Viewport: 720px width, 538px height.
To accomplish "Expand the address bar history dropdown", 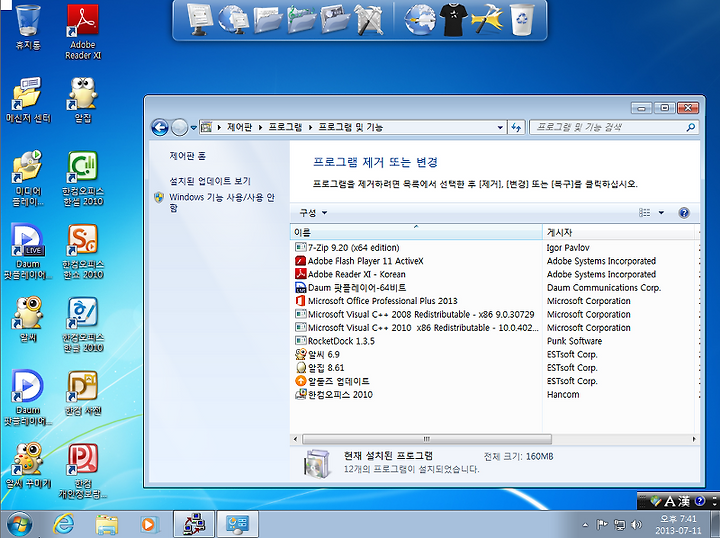I will 500,127.
